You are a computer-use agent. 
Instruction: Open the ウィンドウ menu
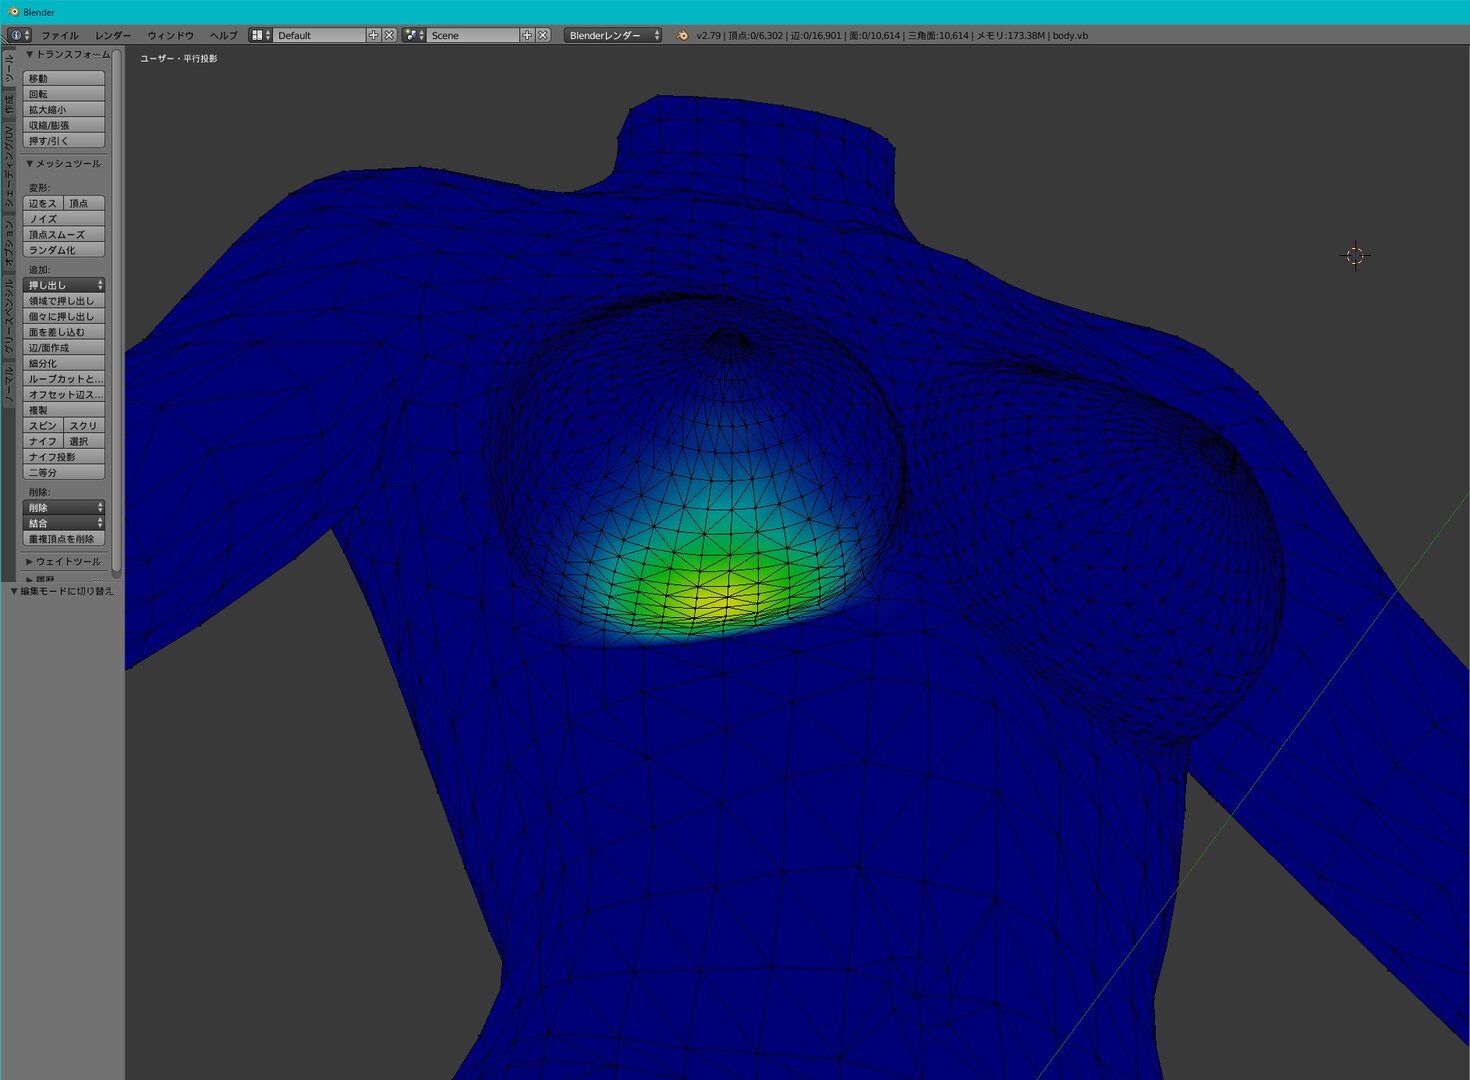click(x=170, y=35)
